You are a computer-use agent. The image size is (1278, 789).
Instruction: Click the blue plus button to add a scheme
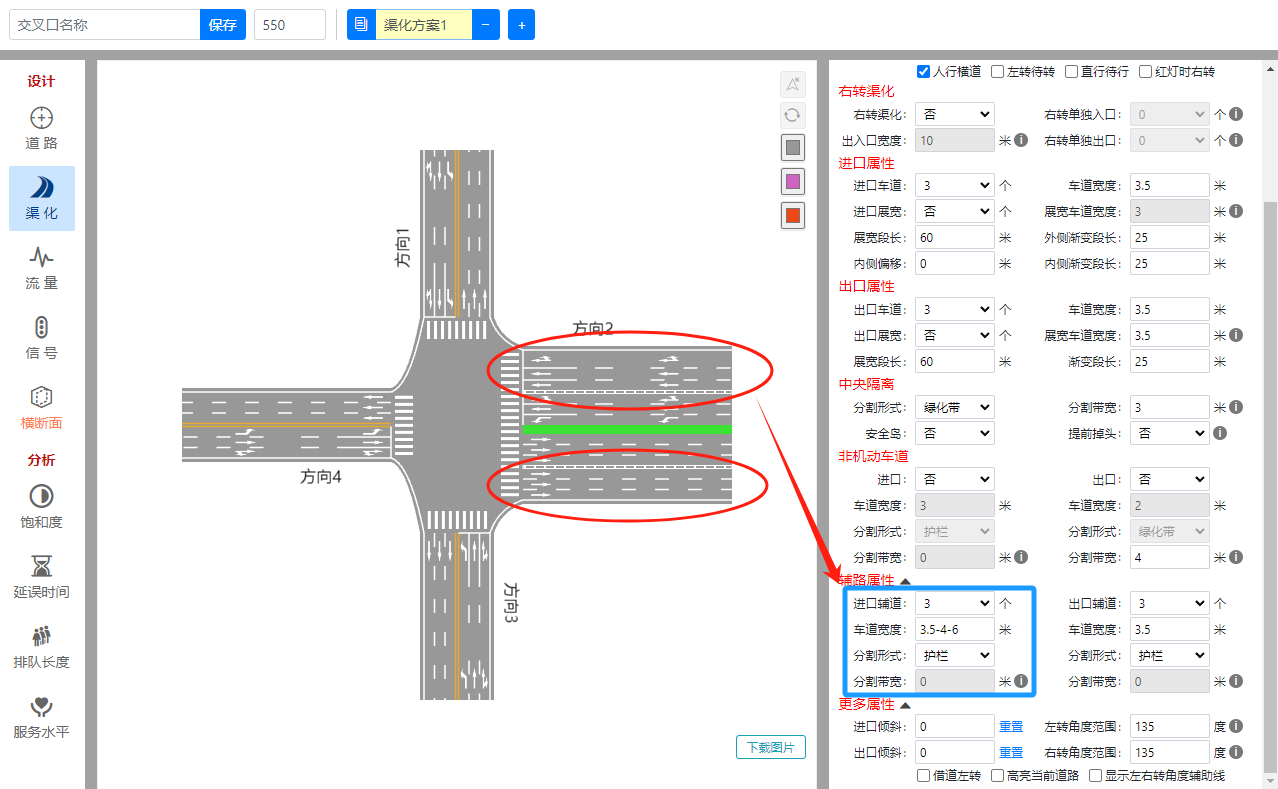pos(521,25)
